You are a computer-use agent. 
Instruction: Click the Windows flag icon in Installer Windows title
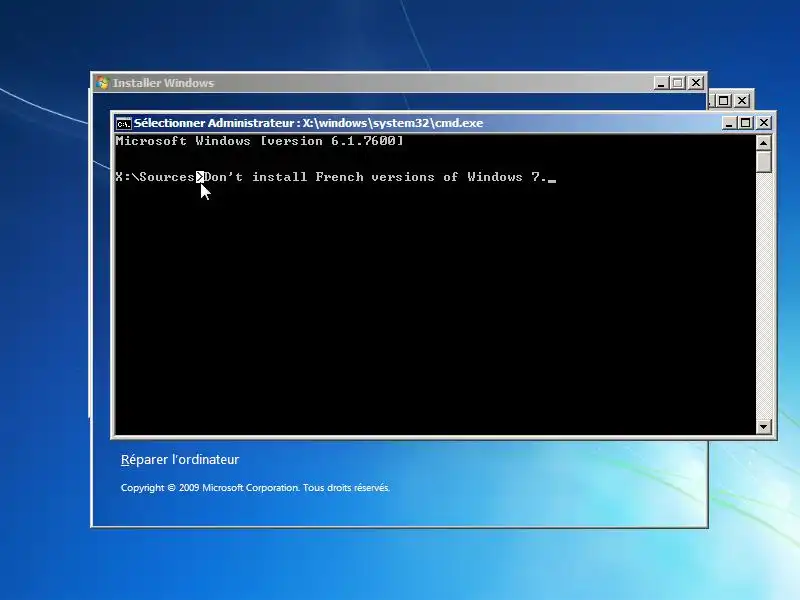click(103, 83)
